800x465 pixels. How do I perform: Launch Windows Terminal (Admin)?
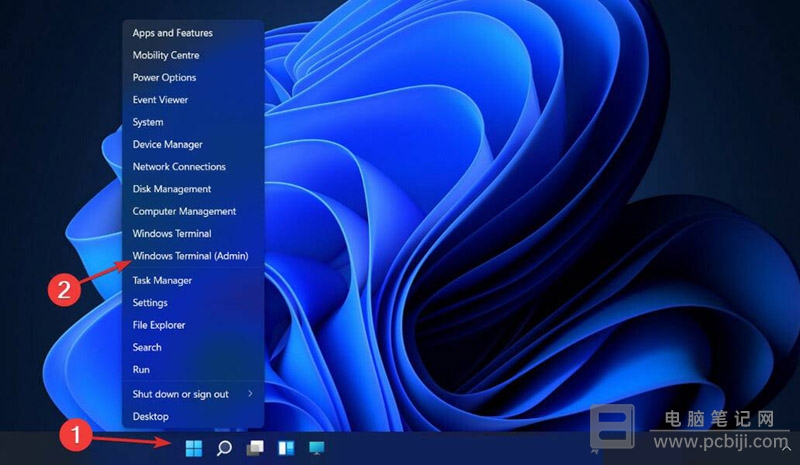[190, 256]
